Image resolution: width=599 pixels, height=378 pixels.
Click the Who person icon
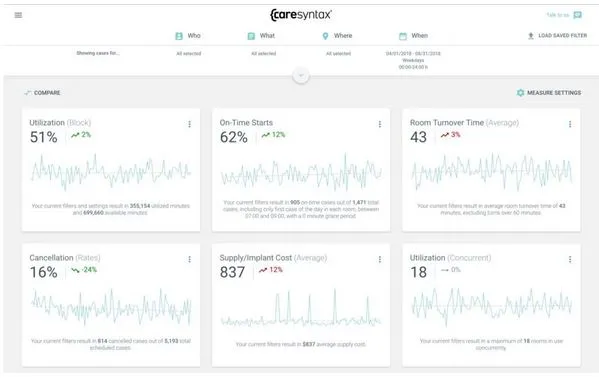[179, 36]
